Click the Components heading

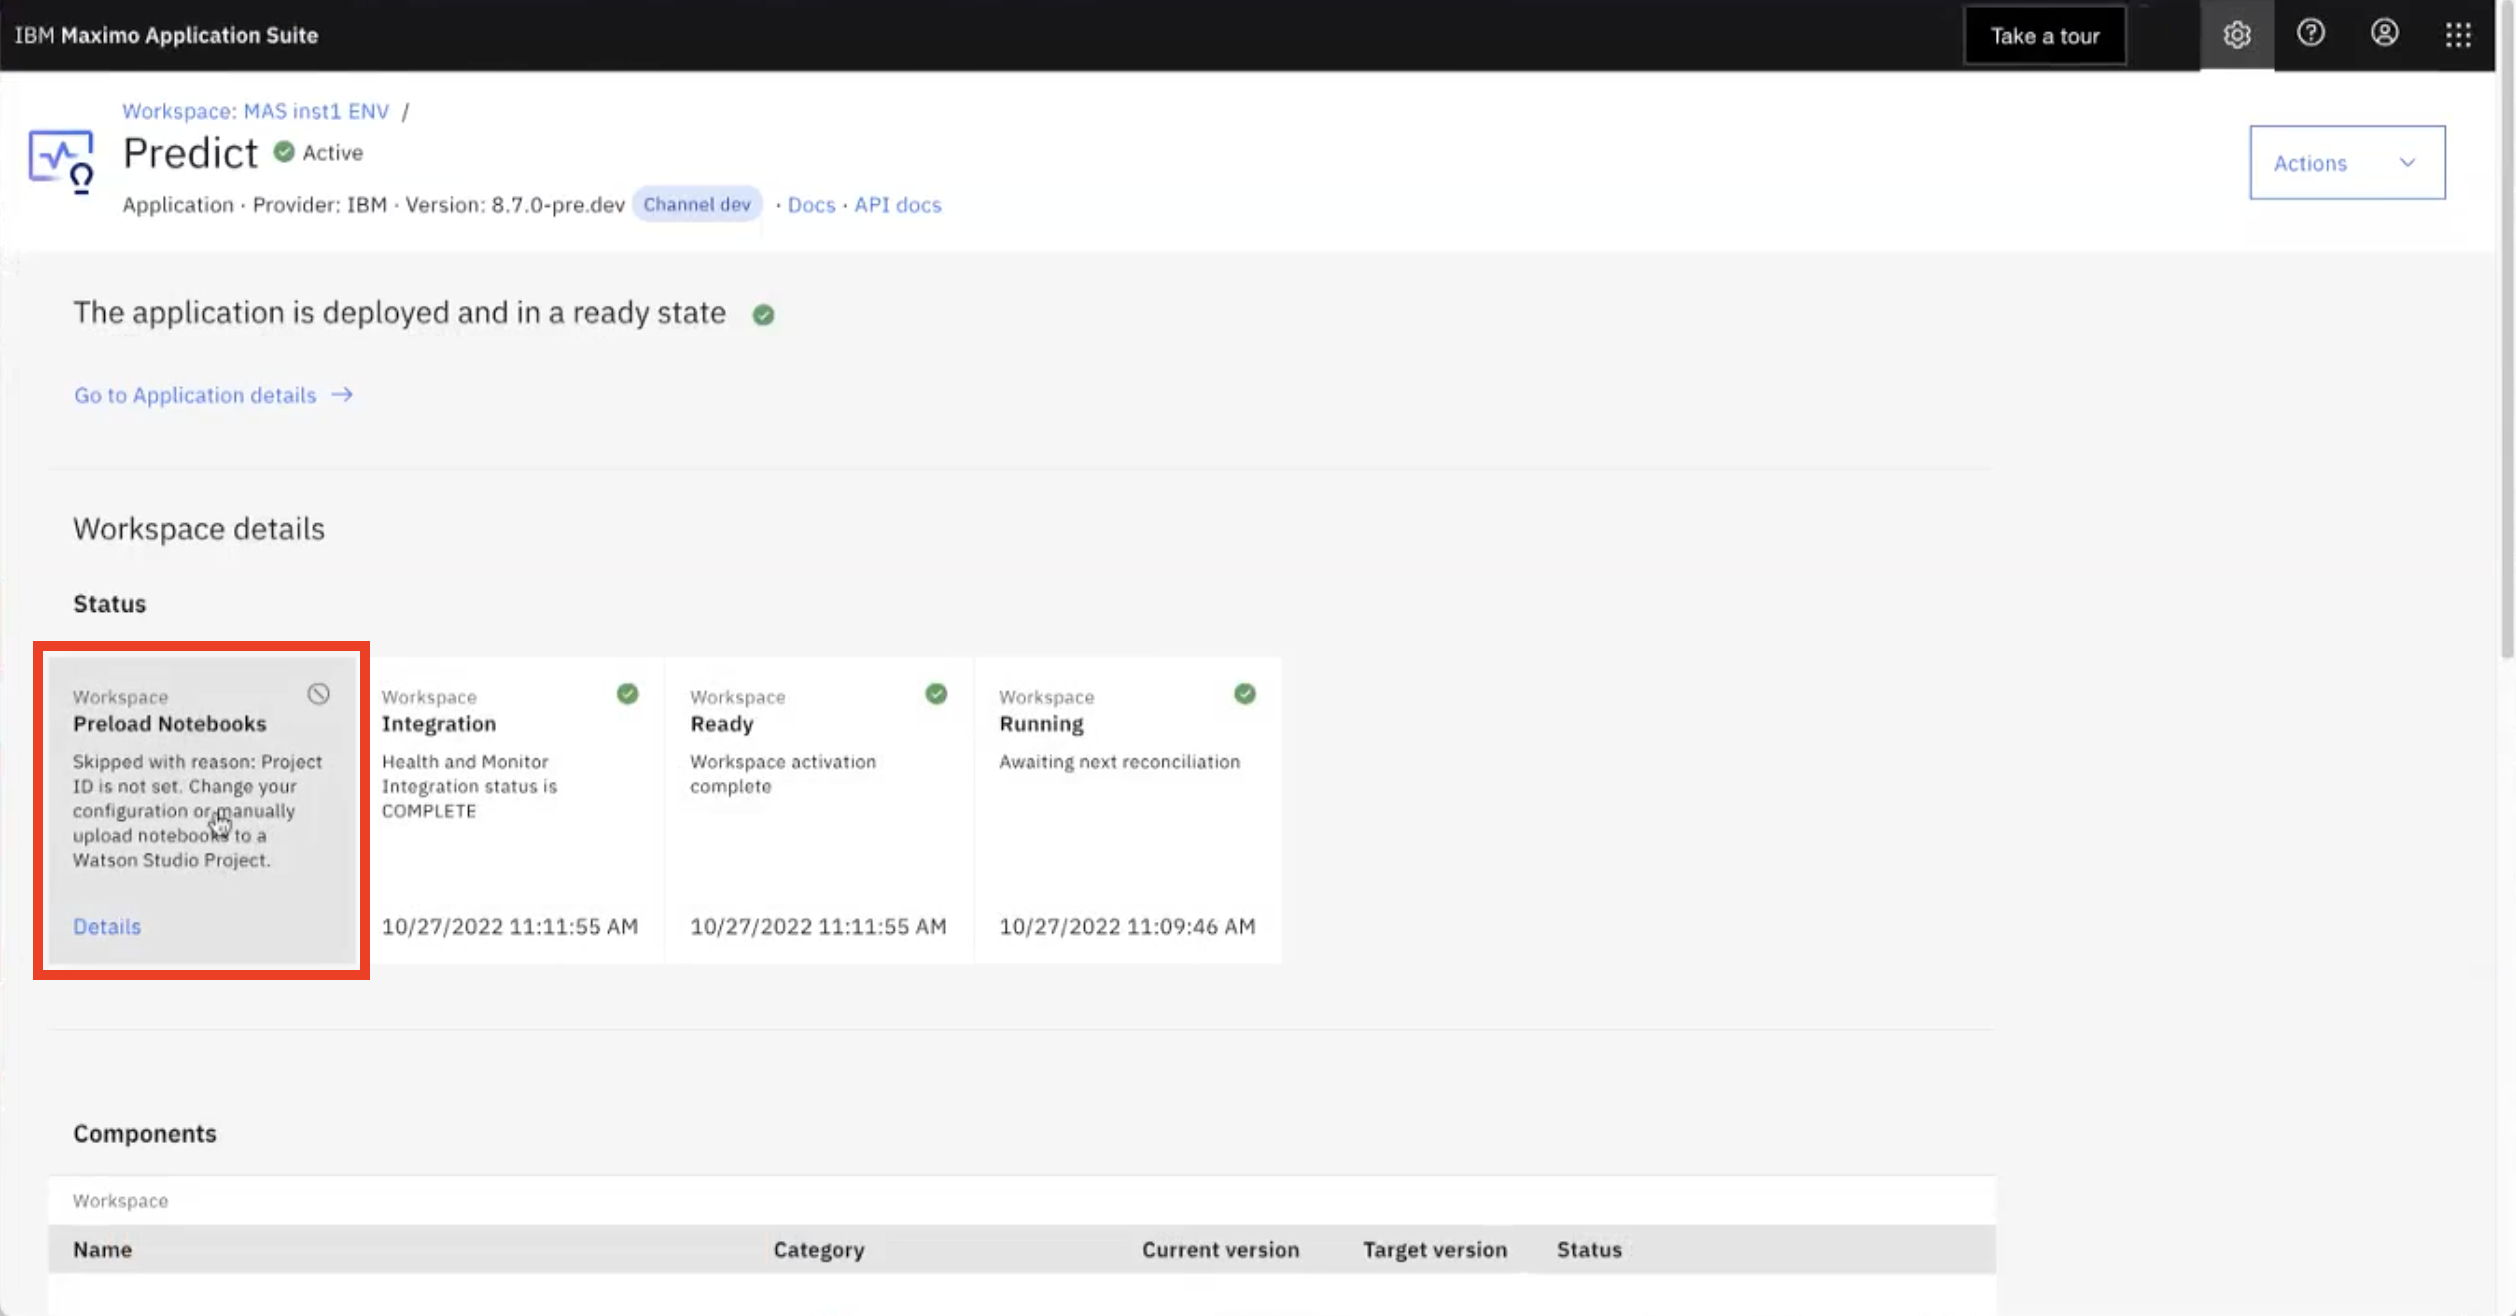tap(145, 1134)
